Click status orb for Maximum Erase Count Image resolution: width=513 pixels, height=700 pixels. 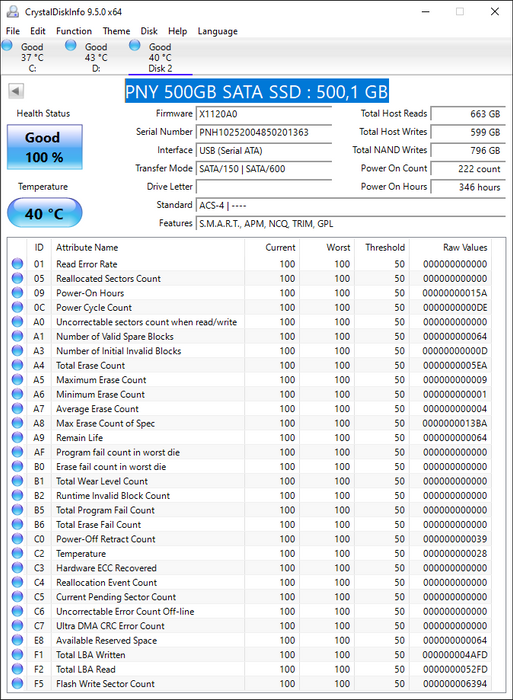17,380
